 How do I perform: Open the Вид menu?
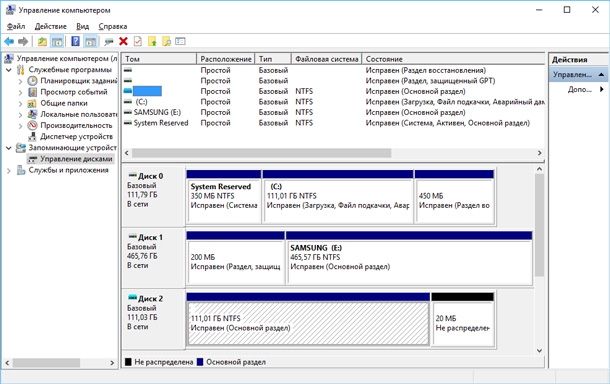82,26
